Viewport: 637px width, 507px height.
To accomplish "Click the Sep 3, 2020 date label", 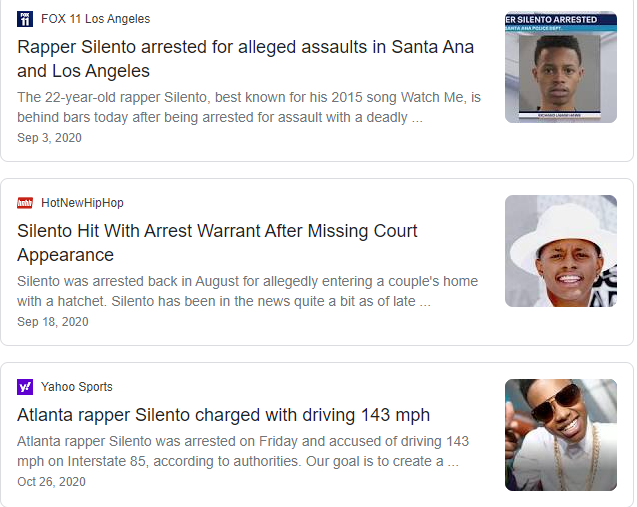I will click(x=49, y=138).
